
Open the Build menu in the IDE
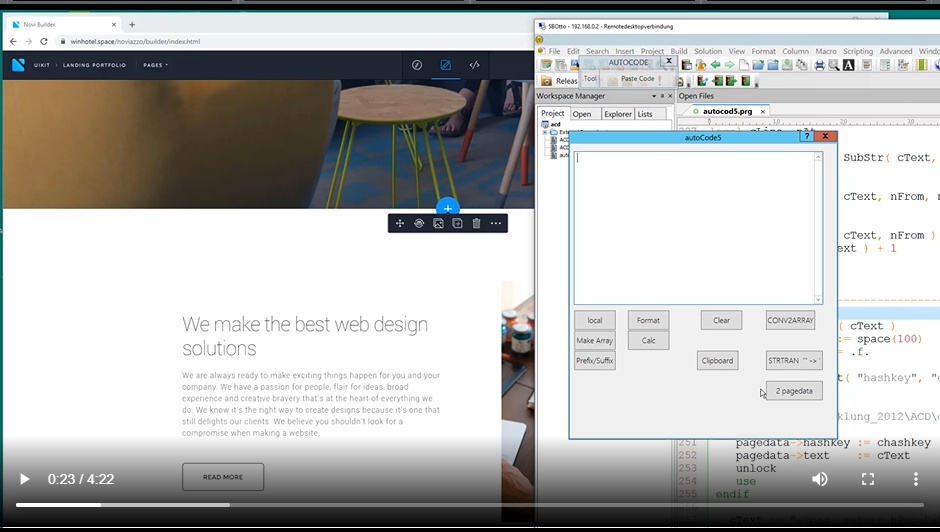pos(679,51)
